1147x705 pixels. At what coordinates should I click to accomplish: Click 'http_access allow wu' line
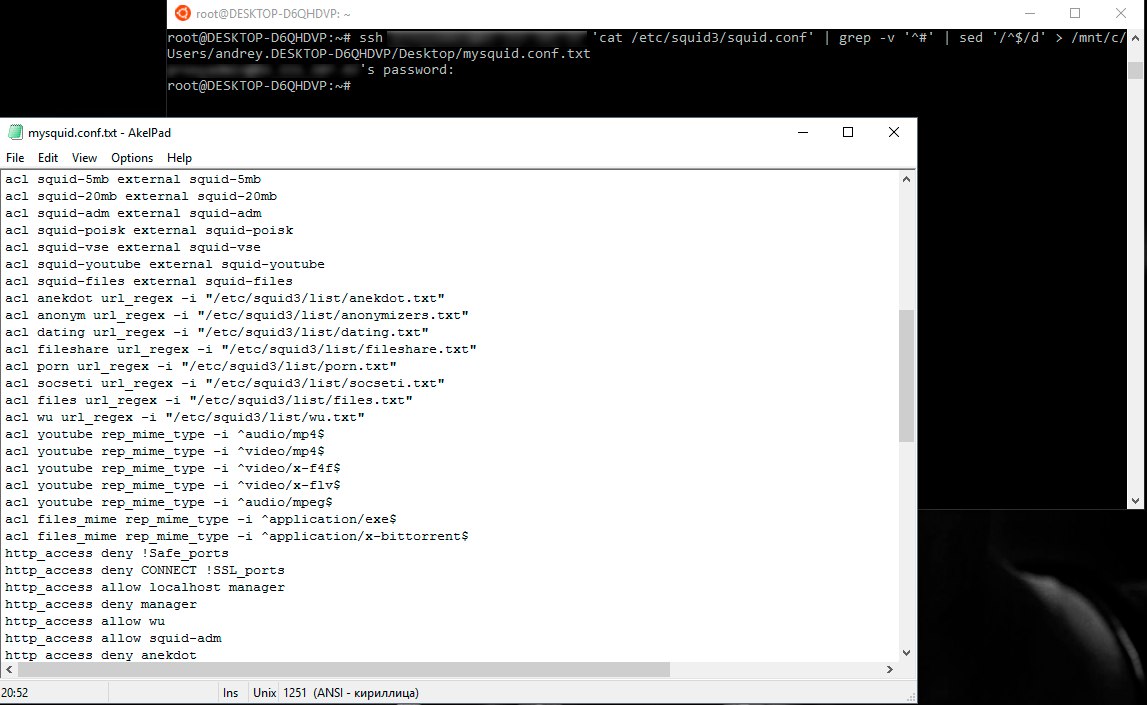(85, 622)
